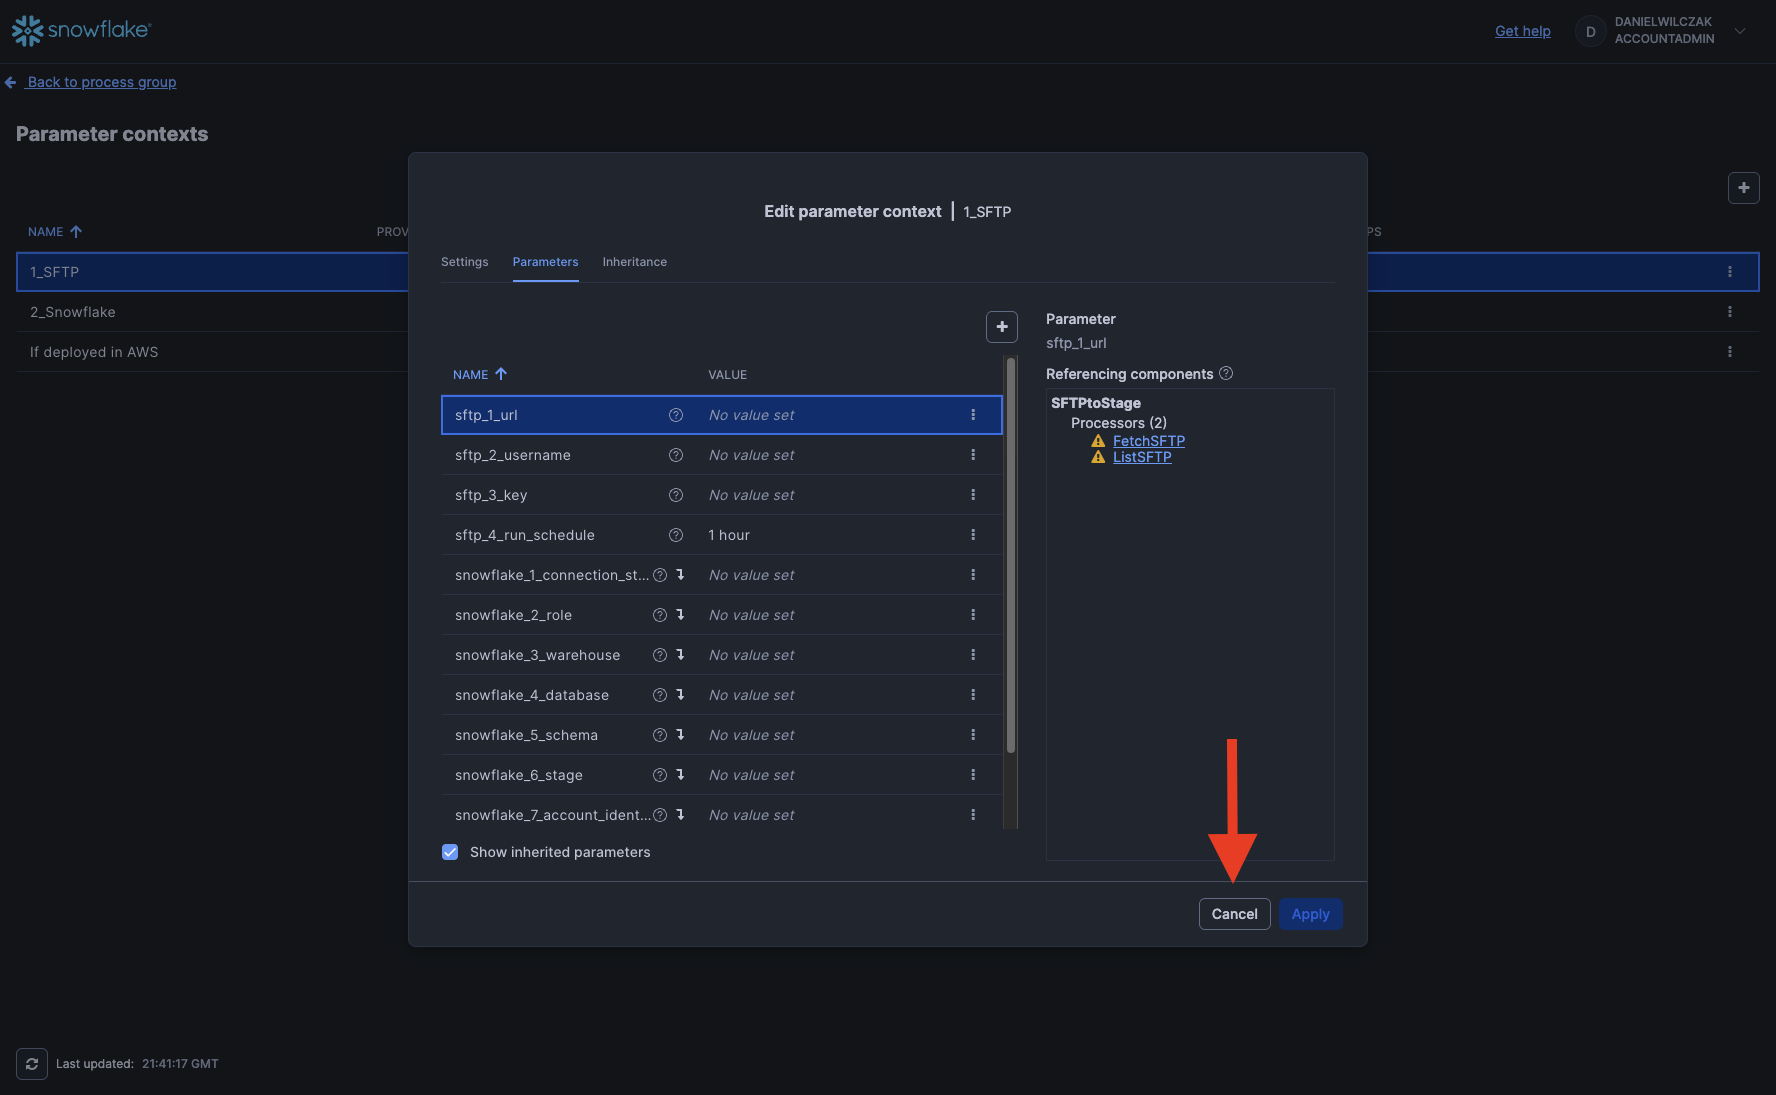Screen dimensions: 1776x1095
Task: Click the refresh icon near Last updated
Action: (32, 1064)
